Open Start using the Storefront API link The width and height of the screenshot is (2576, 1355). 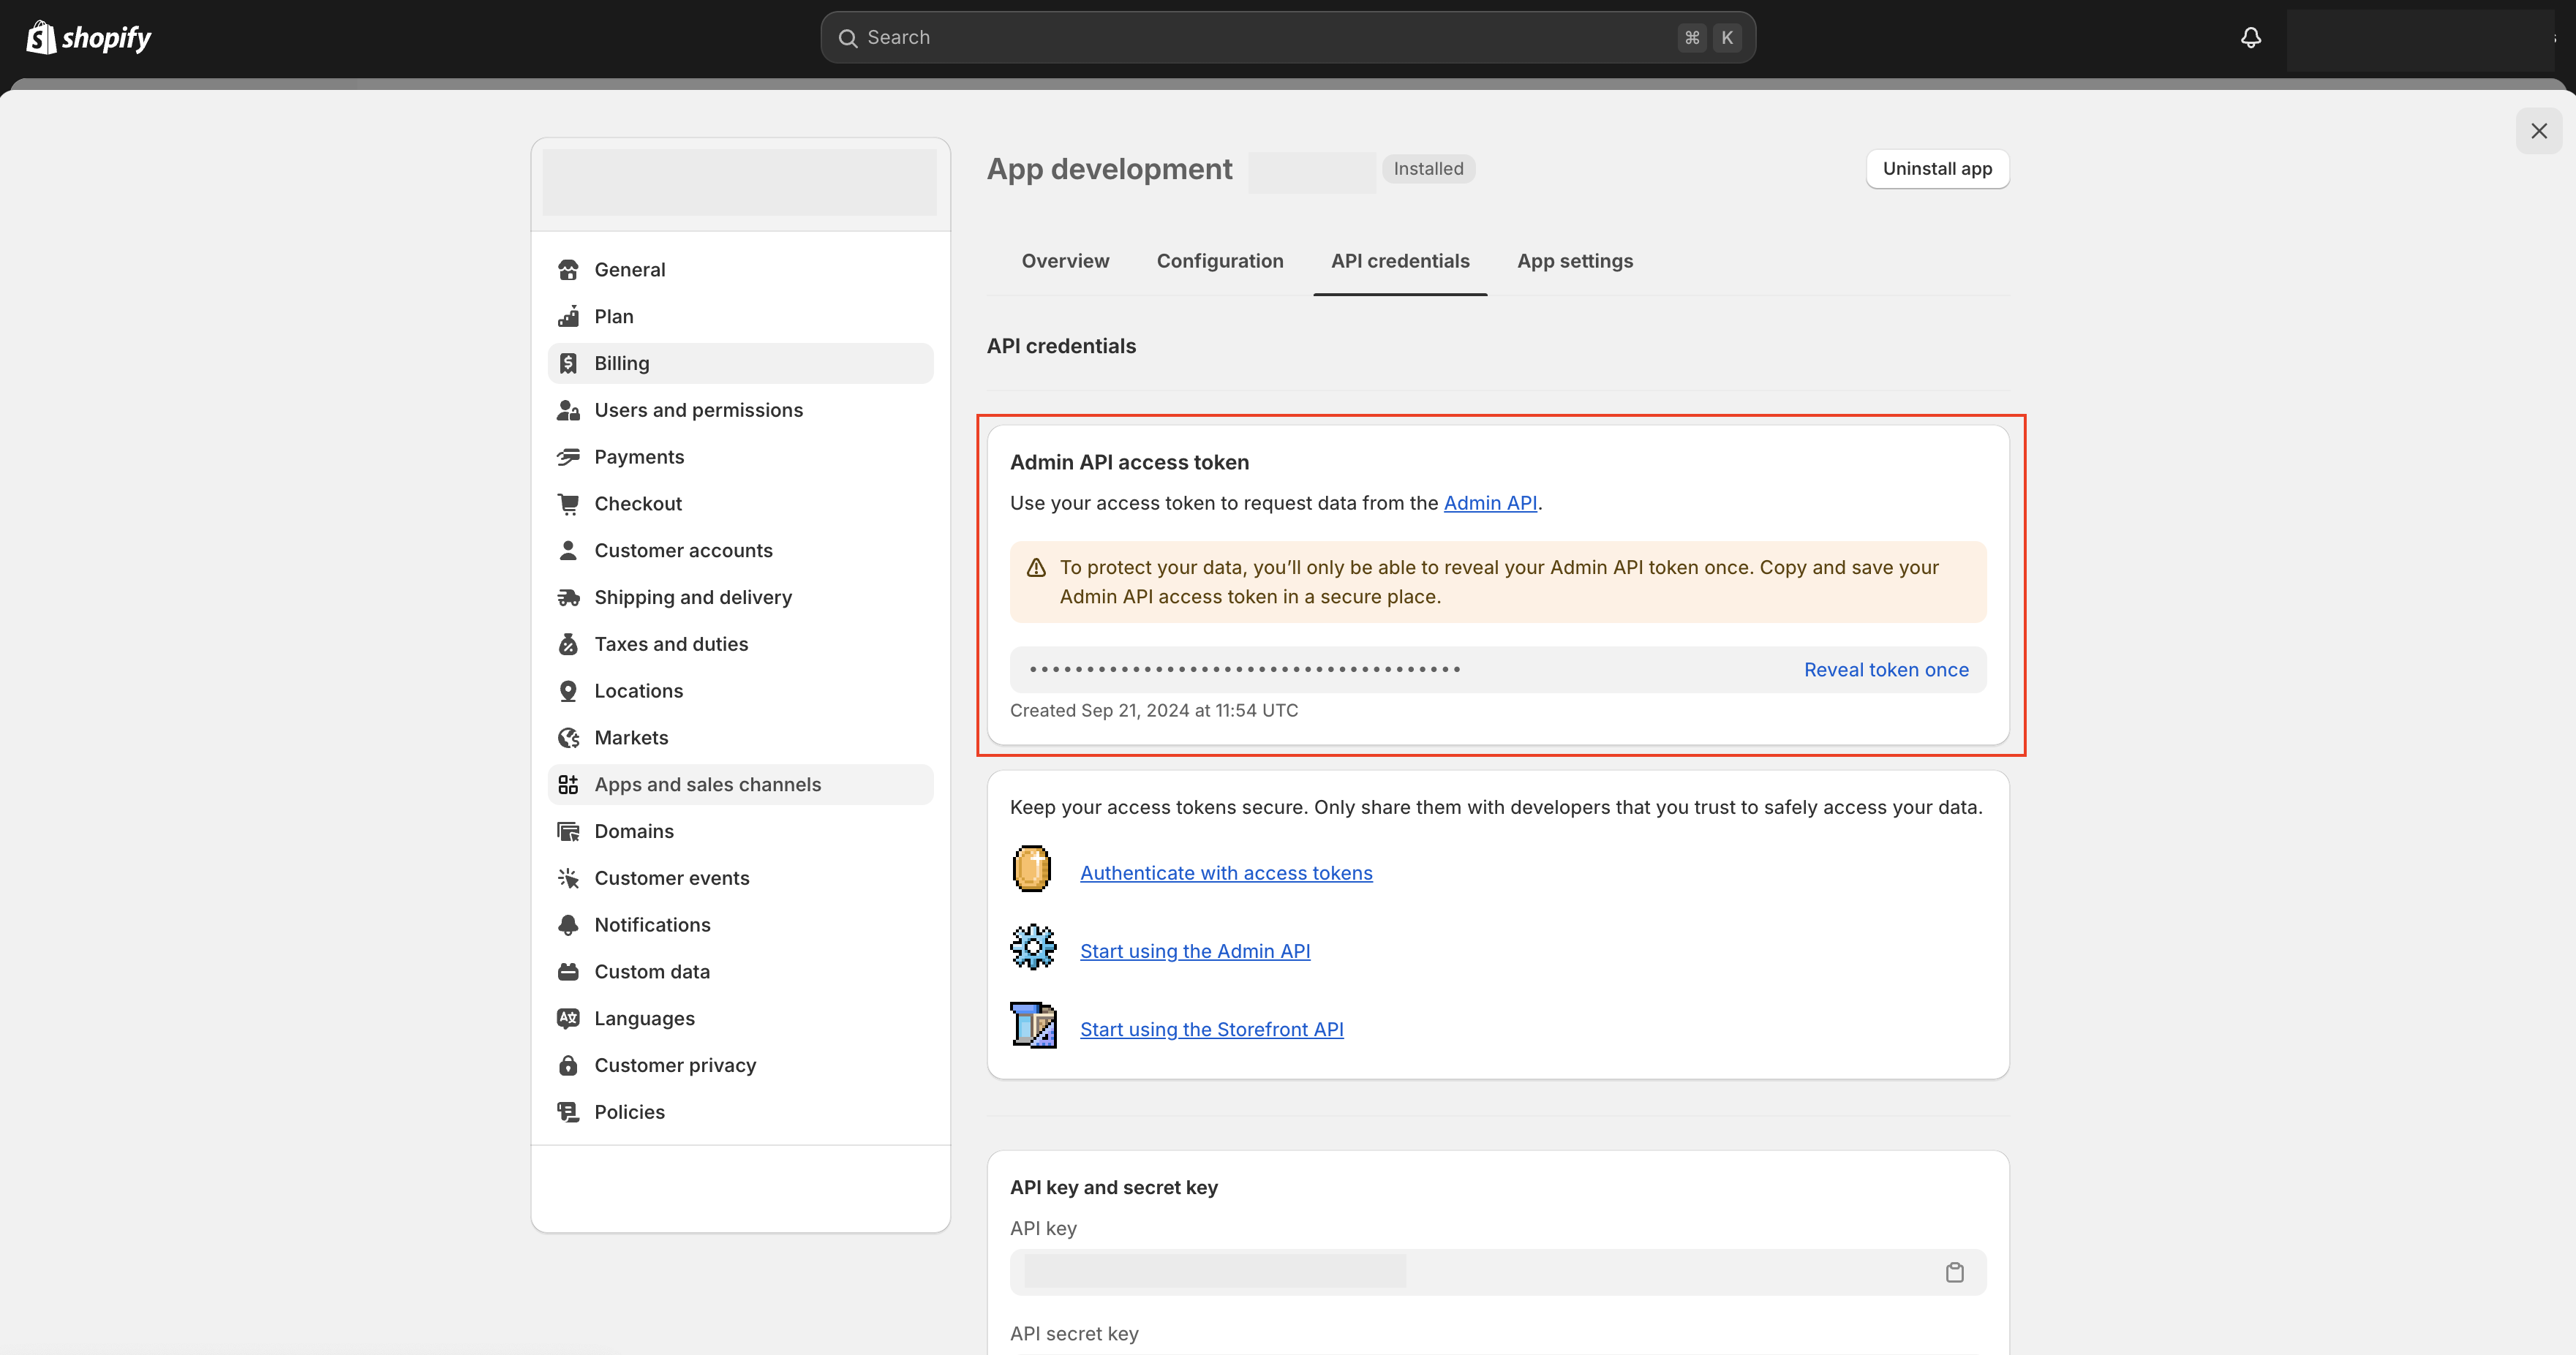click(x=1212, y=1029)
